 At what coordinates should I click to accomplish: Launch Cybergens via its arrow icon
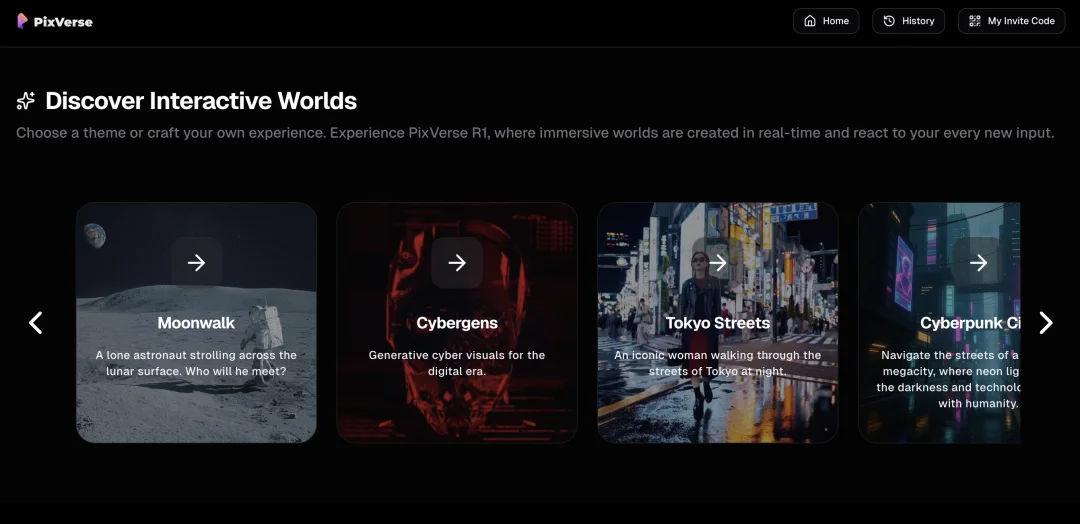point(457,263)
